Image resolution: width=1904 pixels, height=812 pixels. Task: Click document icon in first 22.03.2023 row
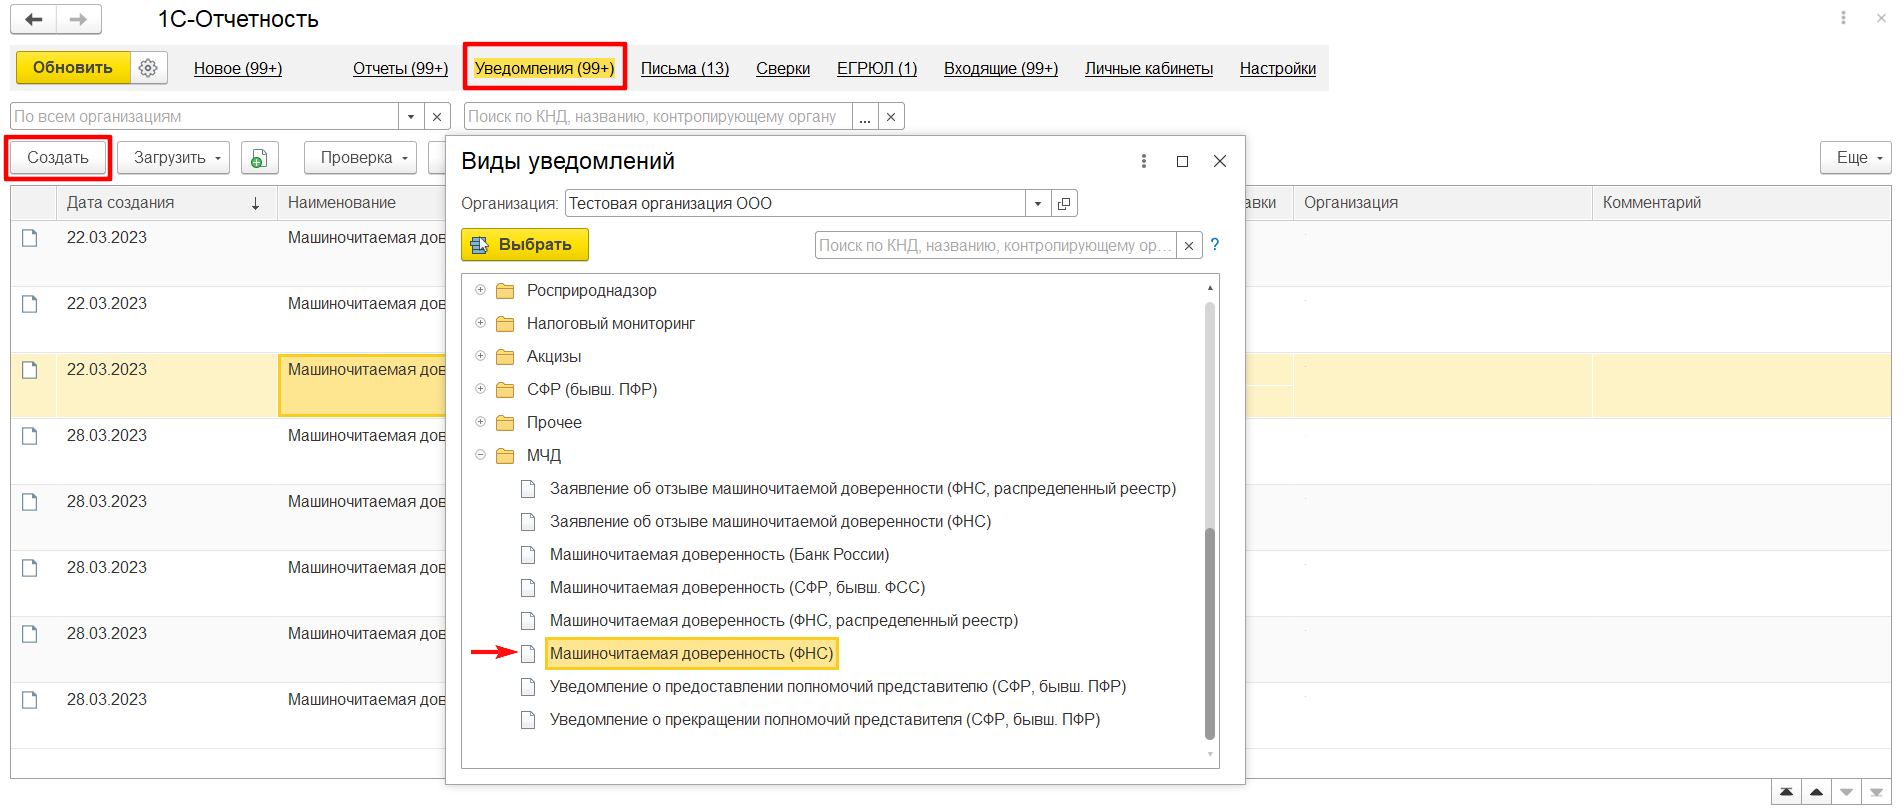click(30, 238)
